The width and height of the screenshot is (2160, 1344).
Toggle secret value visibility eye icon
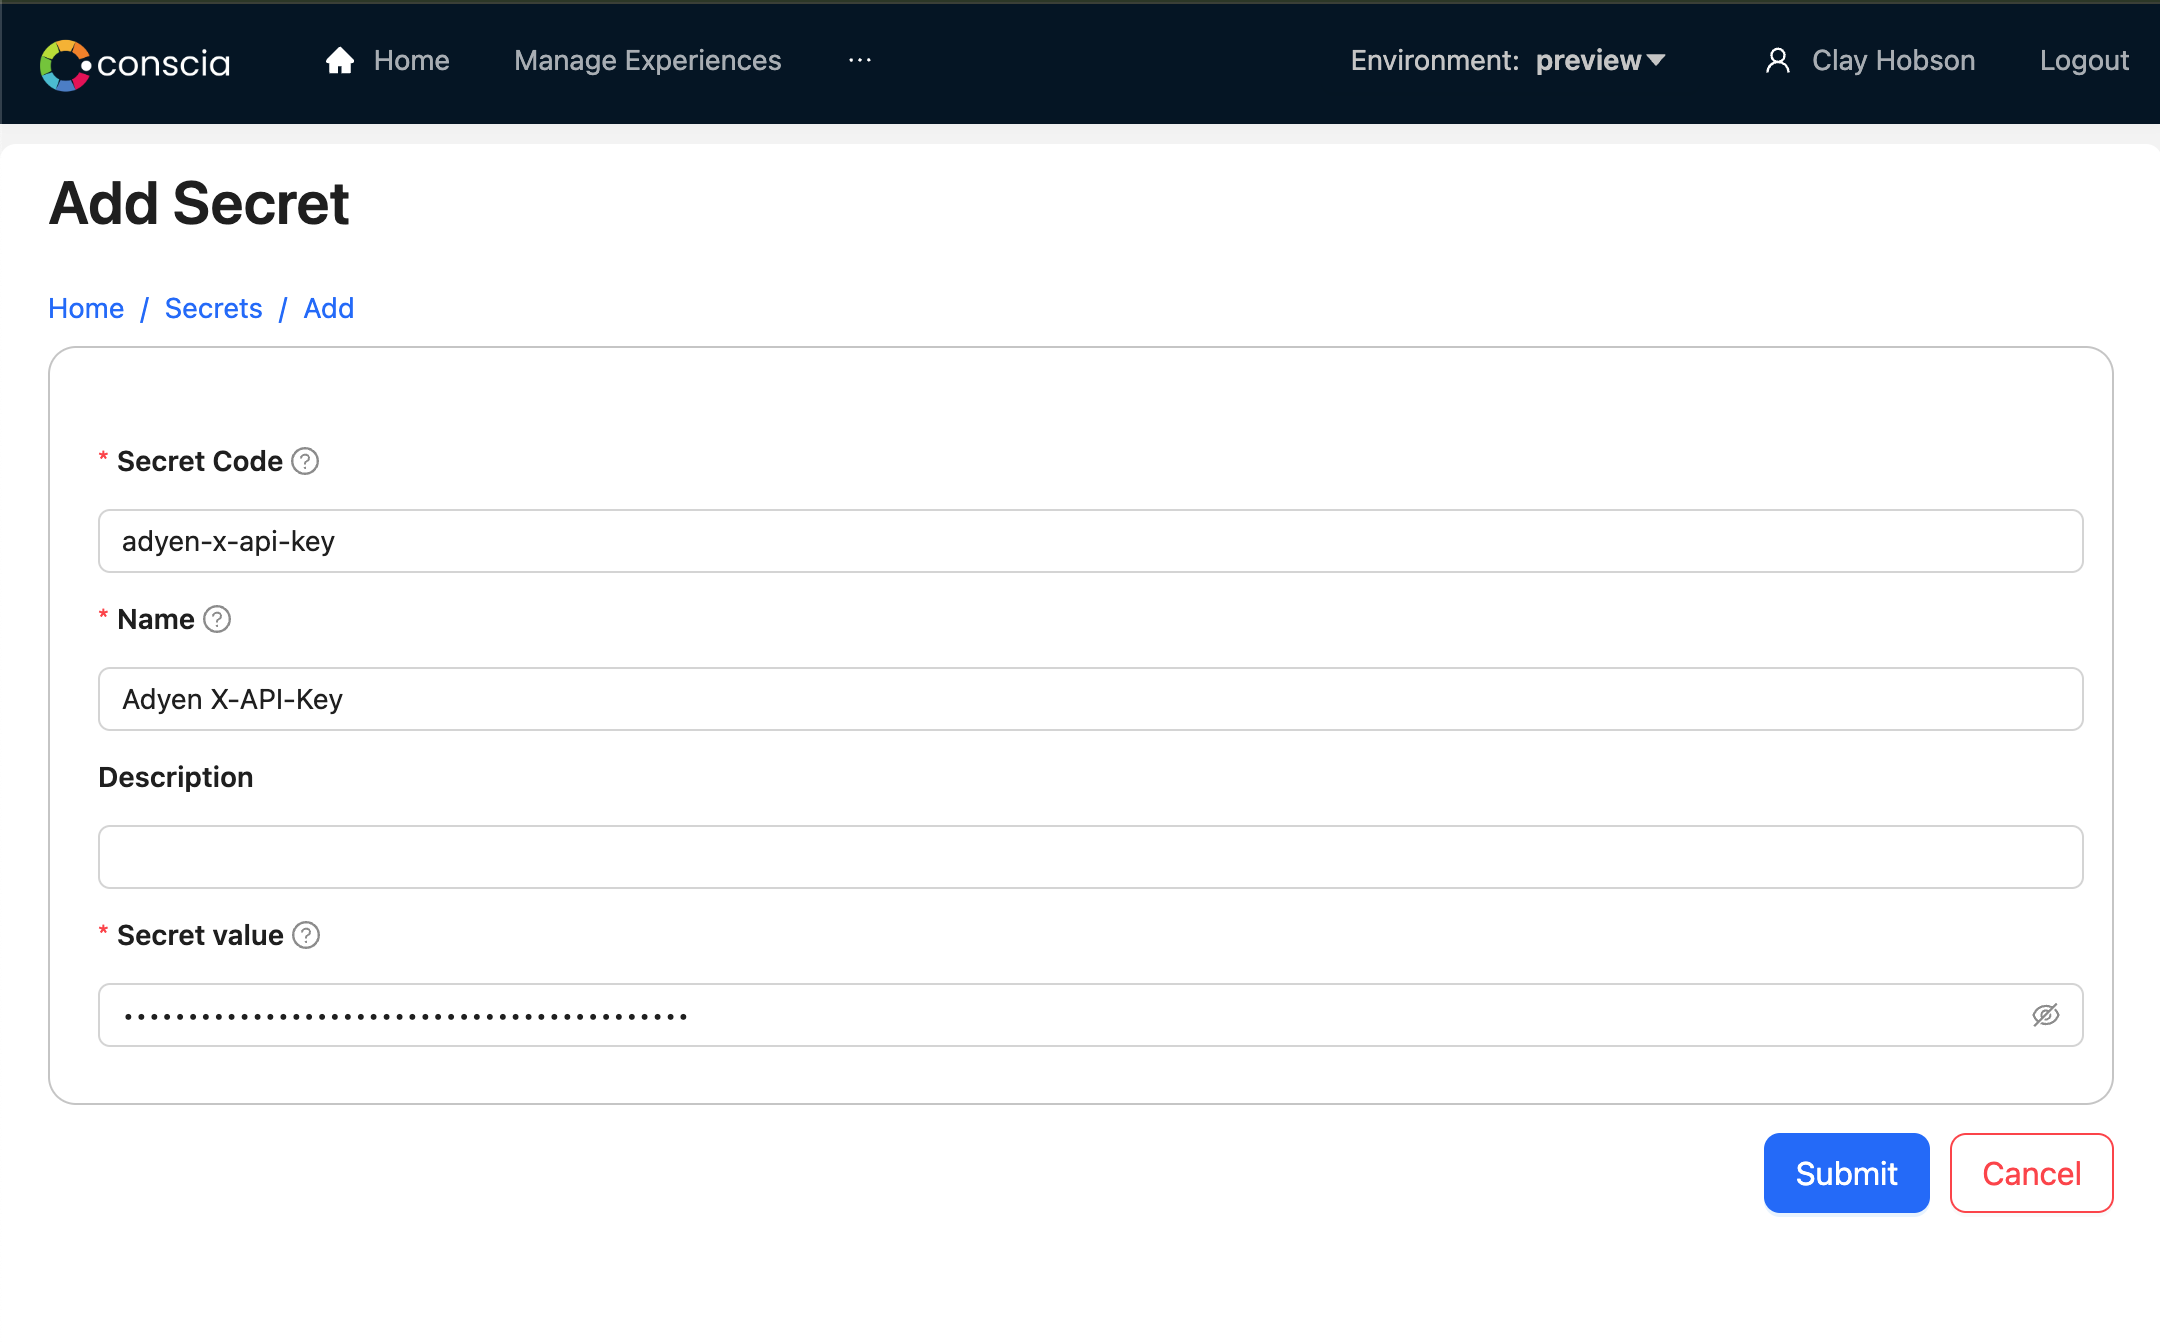coord(2046,1015)
